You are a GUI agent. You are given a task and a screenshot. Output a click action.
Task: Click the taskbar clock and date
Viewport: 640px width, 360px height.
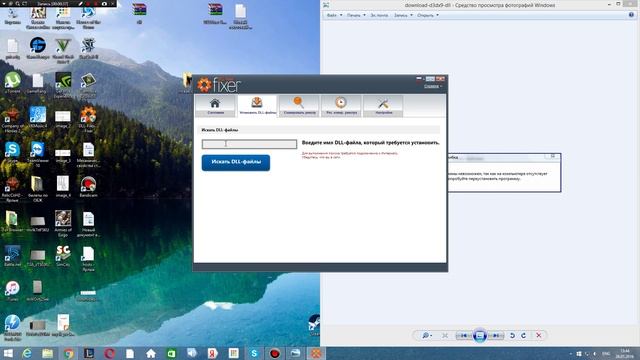624,353
